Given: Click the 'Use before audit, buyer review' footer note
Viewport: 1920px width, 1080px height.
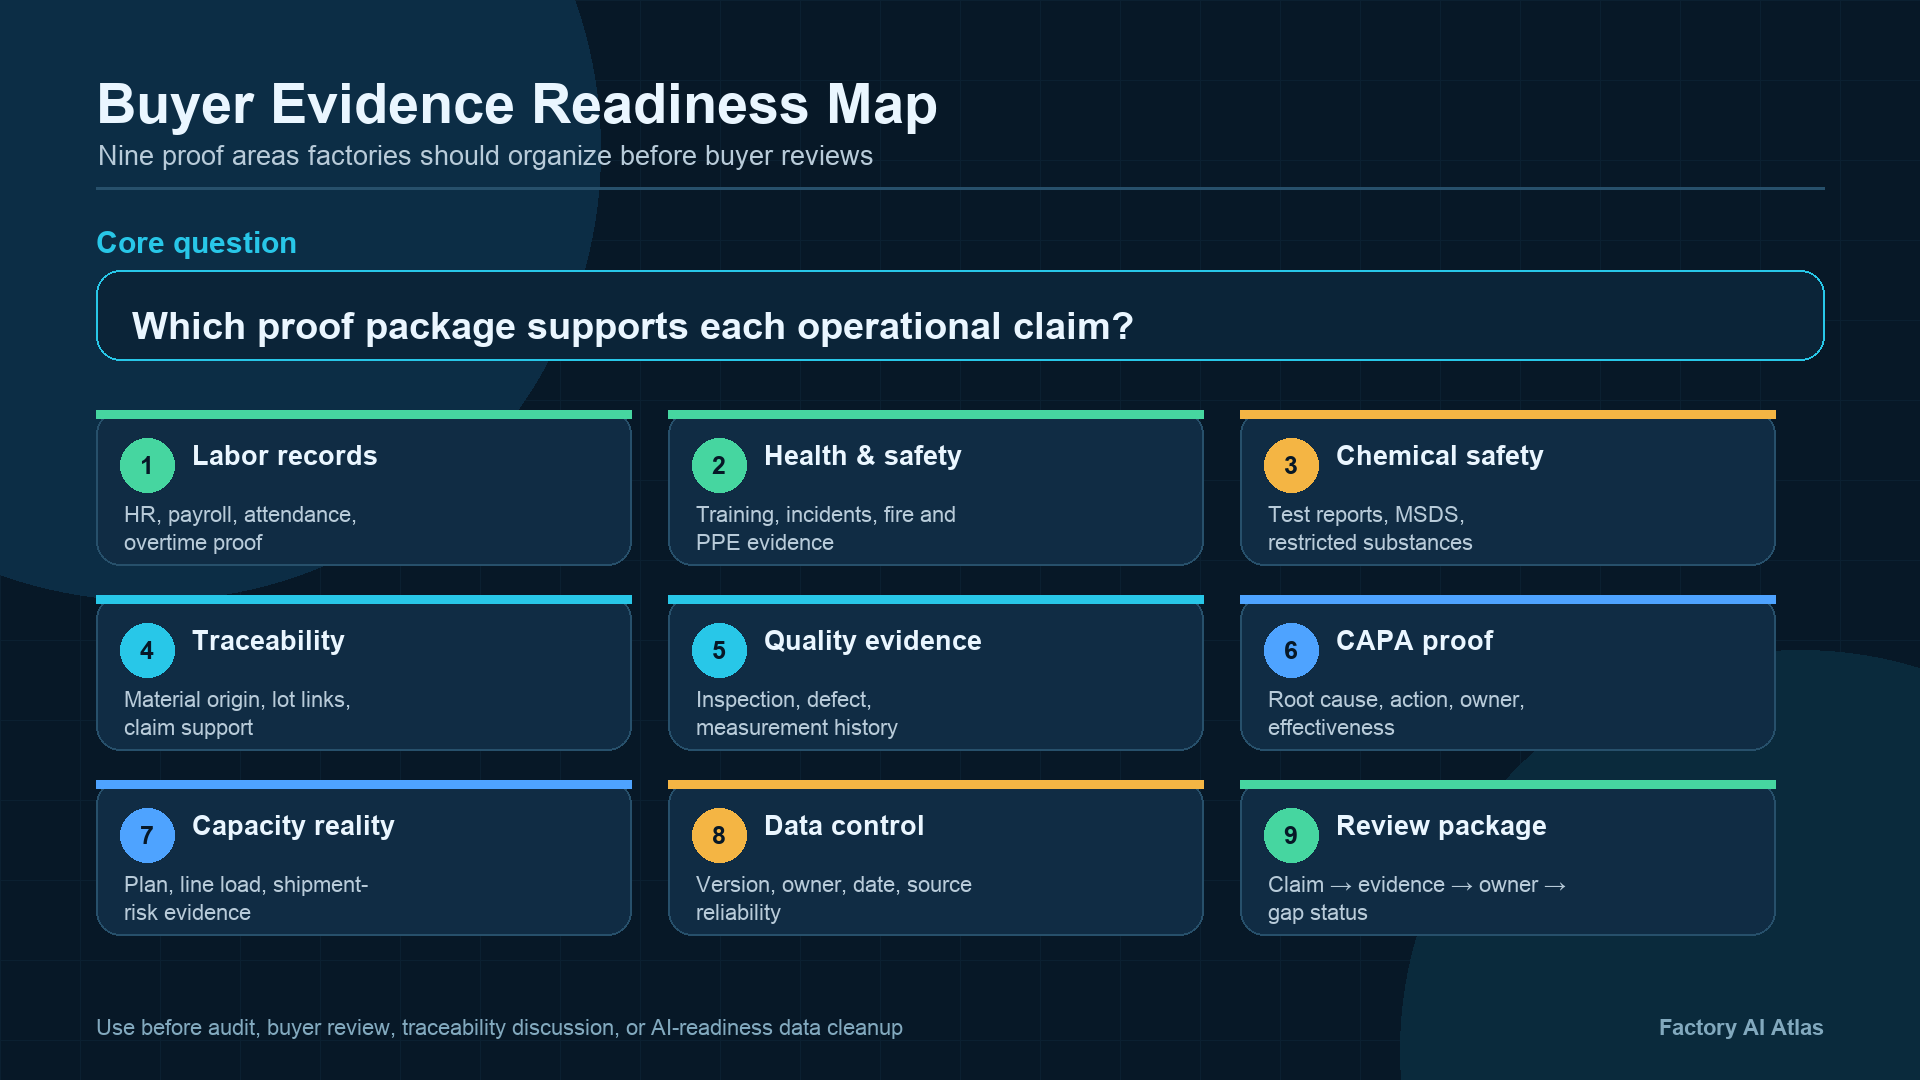Looking at the screenshot, I should click(x=499, y=1028).
